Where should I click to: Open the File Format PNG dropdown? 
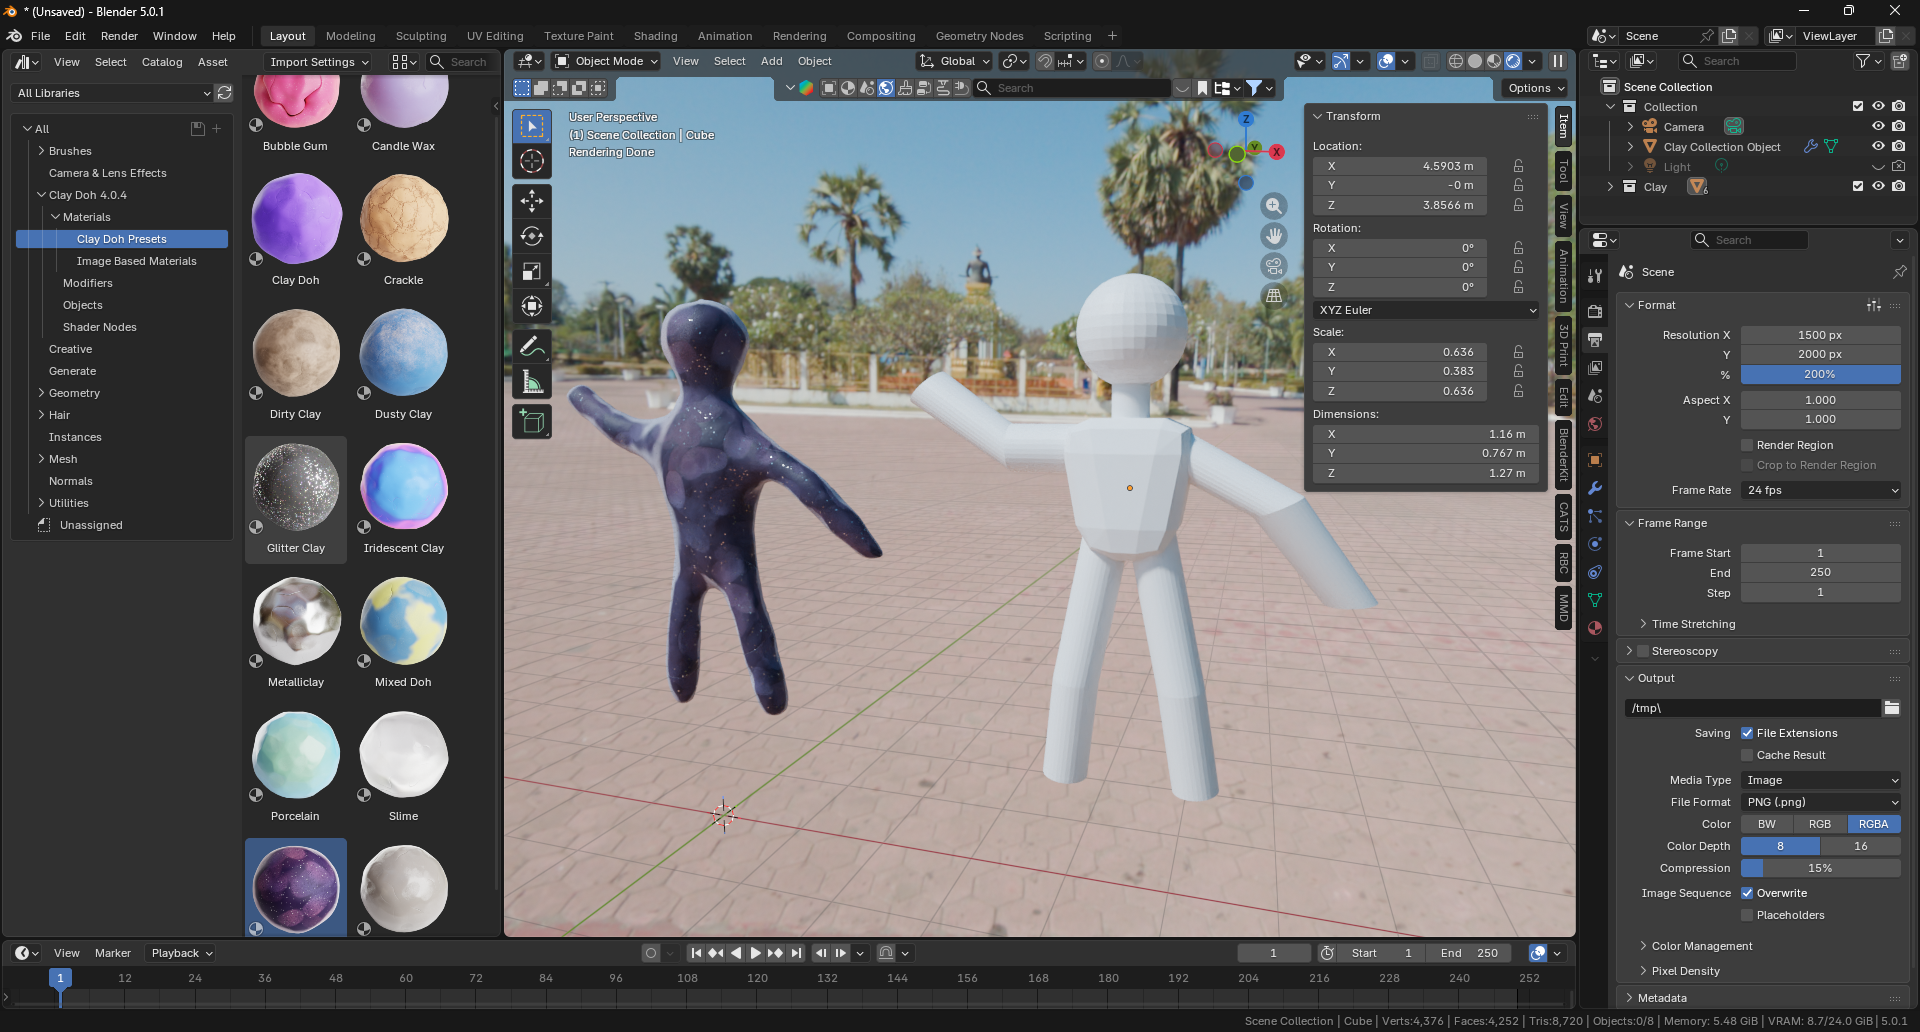click(x=1820, y=802)
